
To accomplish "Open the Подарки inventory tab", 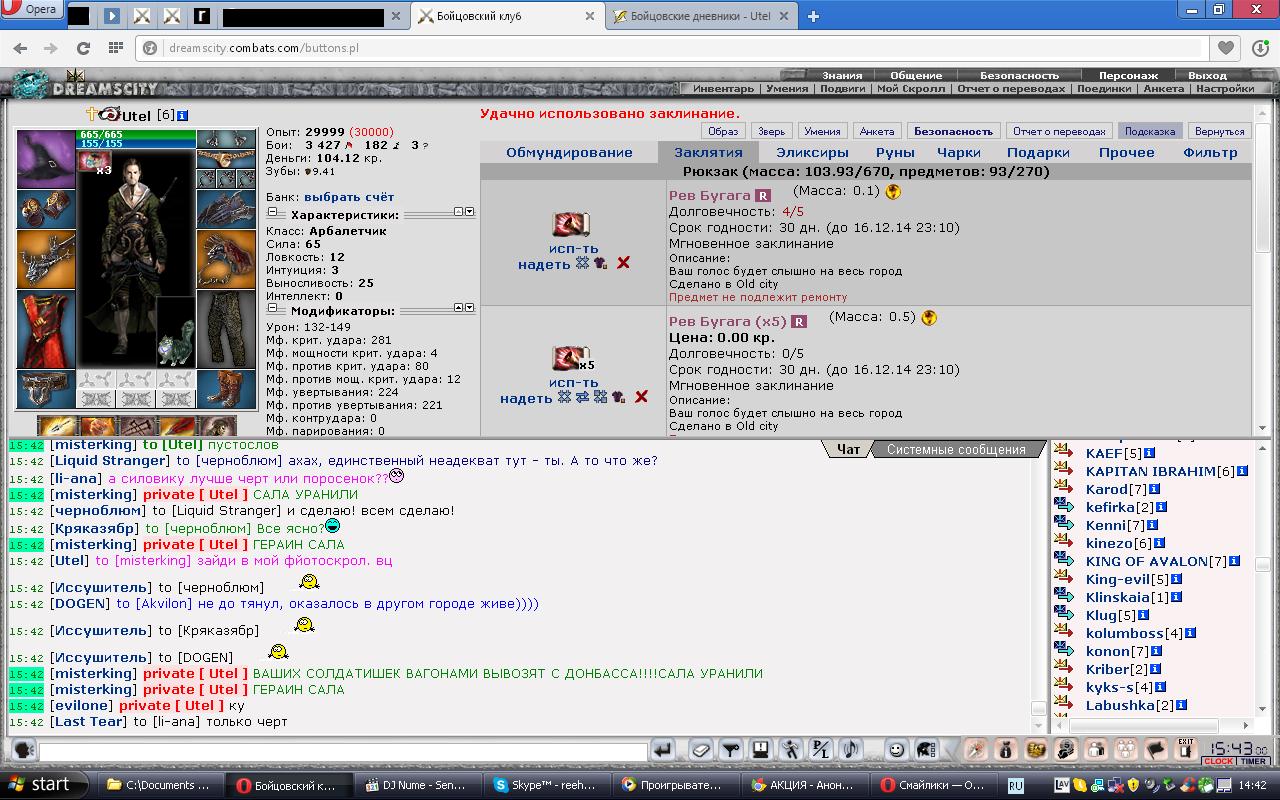I will 1038,152.
